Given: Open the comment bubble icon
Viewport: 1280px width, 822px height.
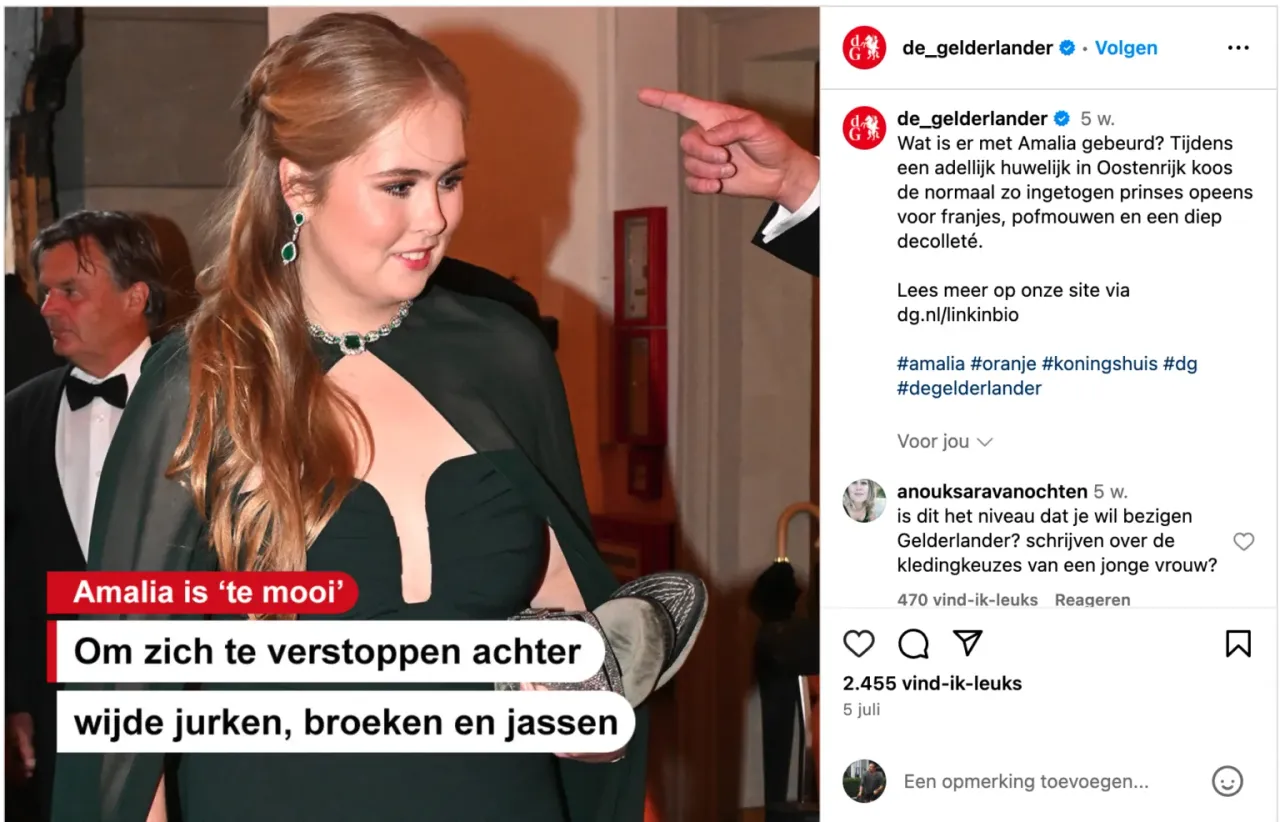Looking at the screenshot, I should coord(913,644).
